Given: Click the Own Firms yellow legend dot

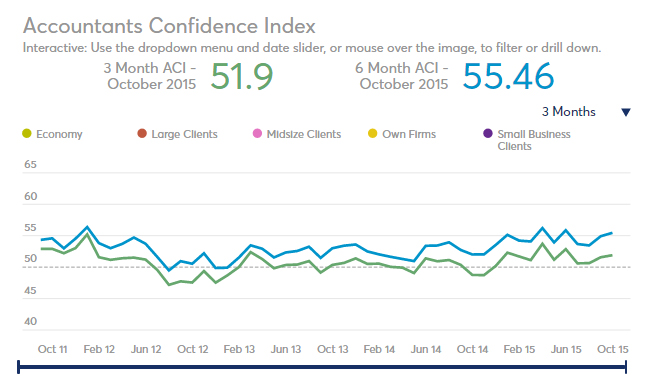Looking at the screenshot, I should pos(373,134).
